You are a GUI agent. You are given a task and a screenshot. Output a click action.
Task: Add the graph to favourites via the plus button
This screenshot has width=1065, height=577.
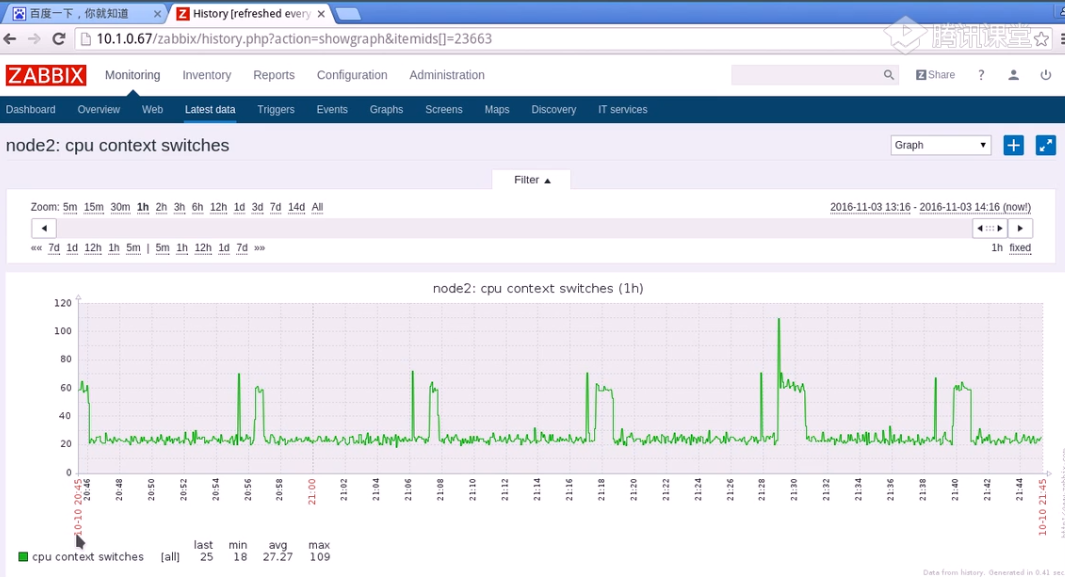coord(1013,145)
